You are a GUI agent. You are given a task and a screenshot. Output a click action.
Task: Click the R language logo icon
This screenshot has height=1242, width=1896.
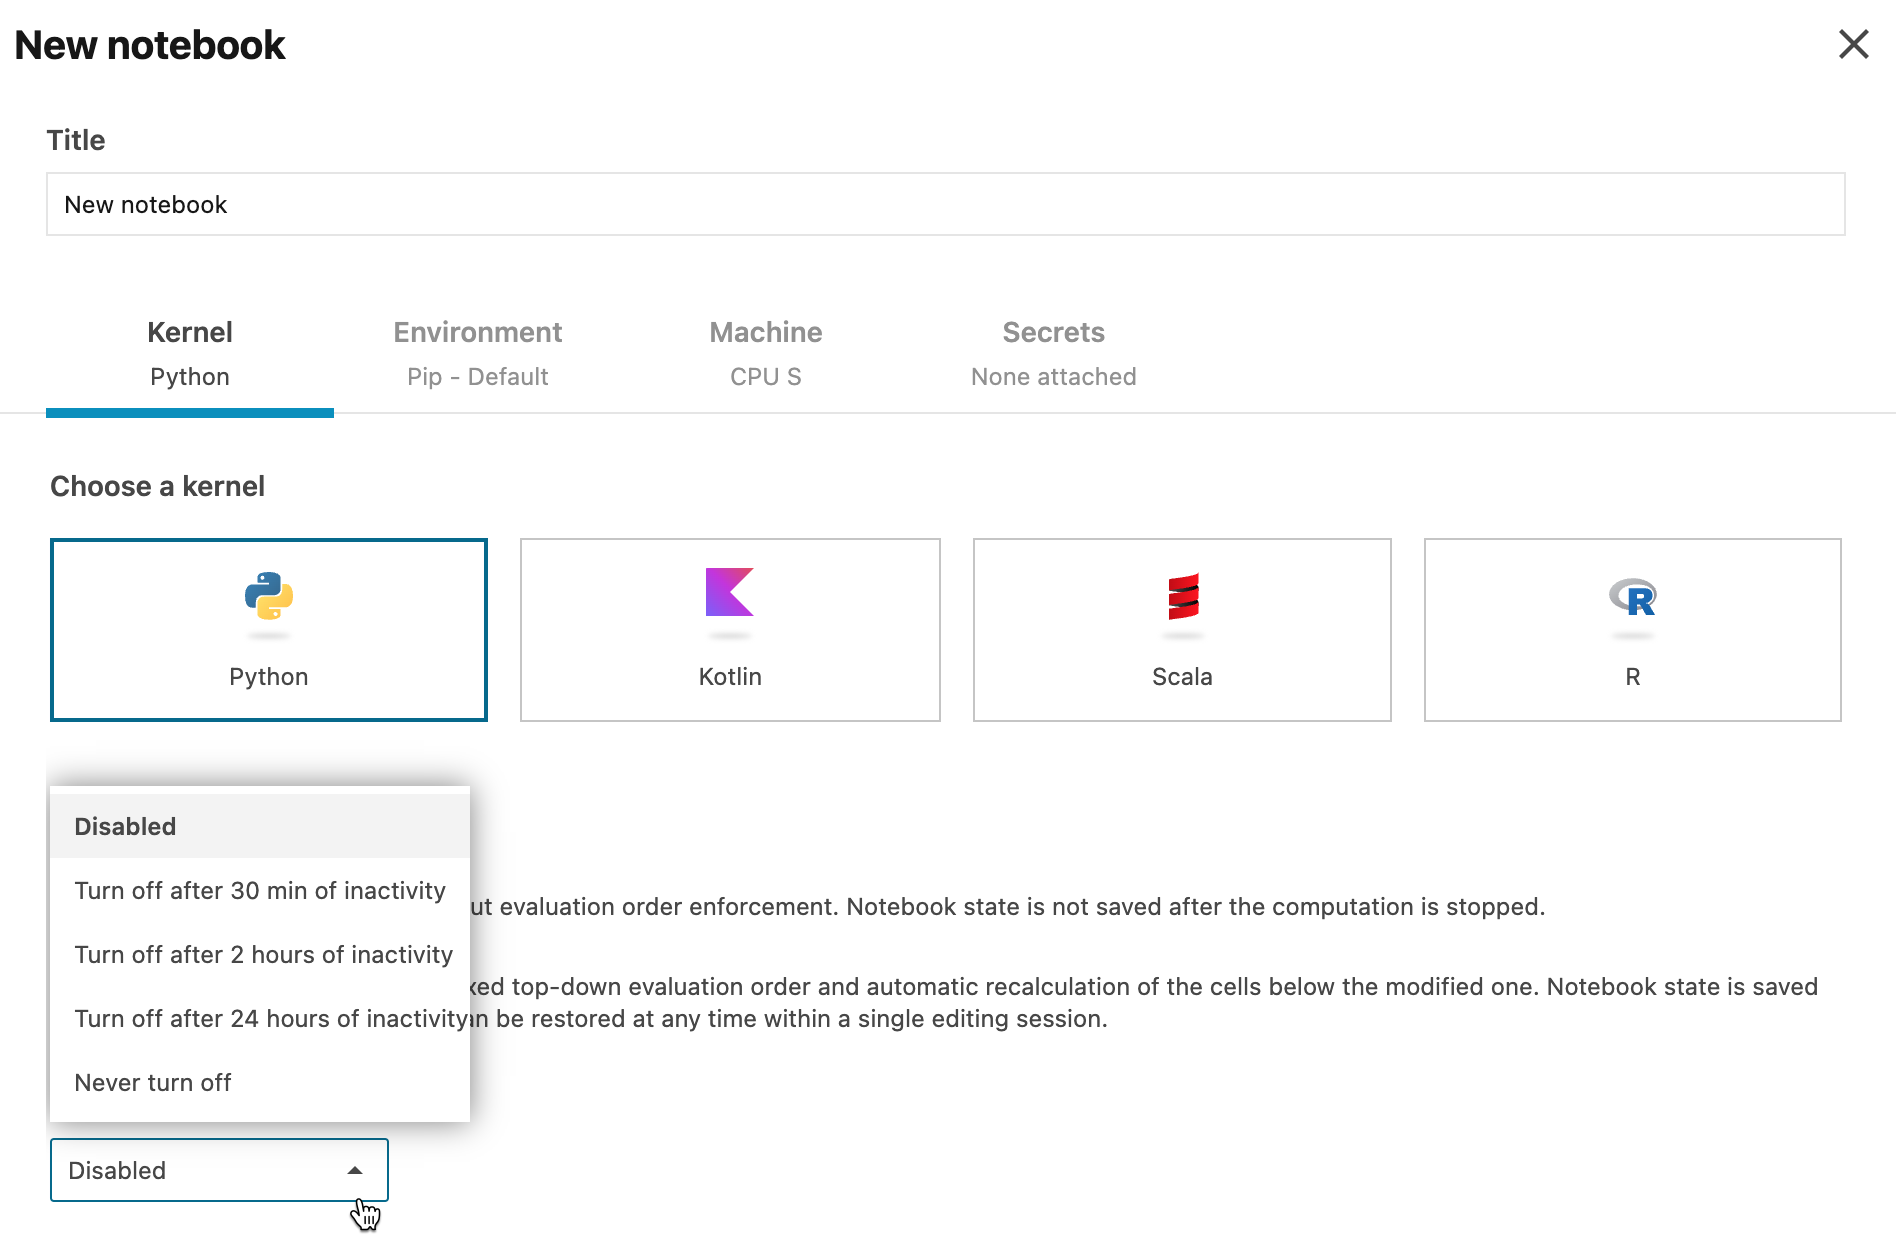1632,597
